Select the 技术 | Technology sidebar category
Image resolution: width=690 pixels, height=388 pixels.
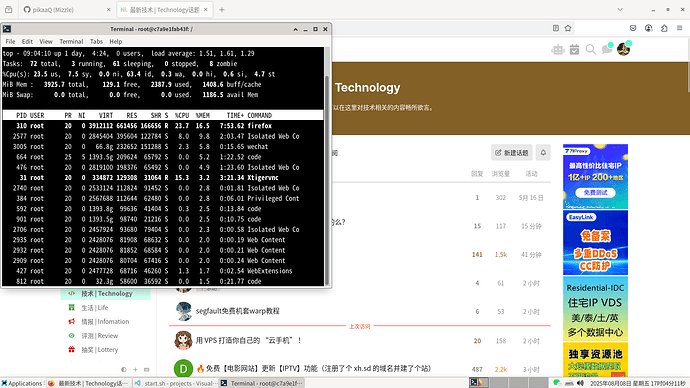click(x=106, y=293)
